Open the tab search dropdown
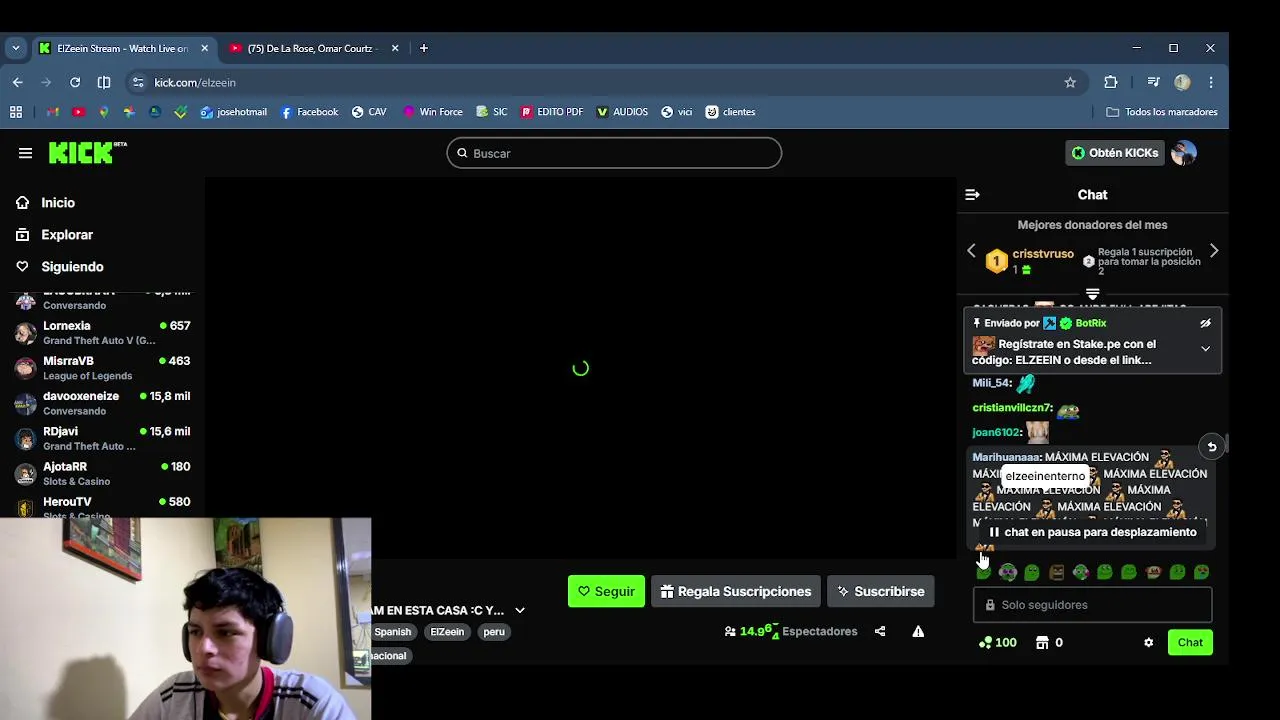This screenshot has height=720, width=1280. click(15, 48)
